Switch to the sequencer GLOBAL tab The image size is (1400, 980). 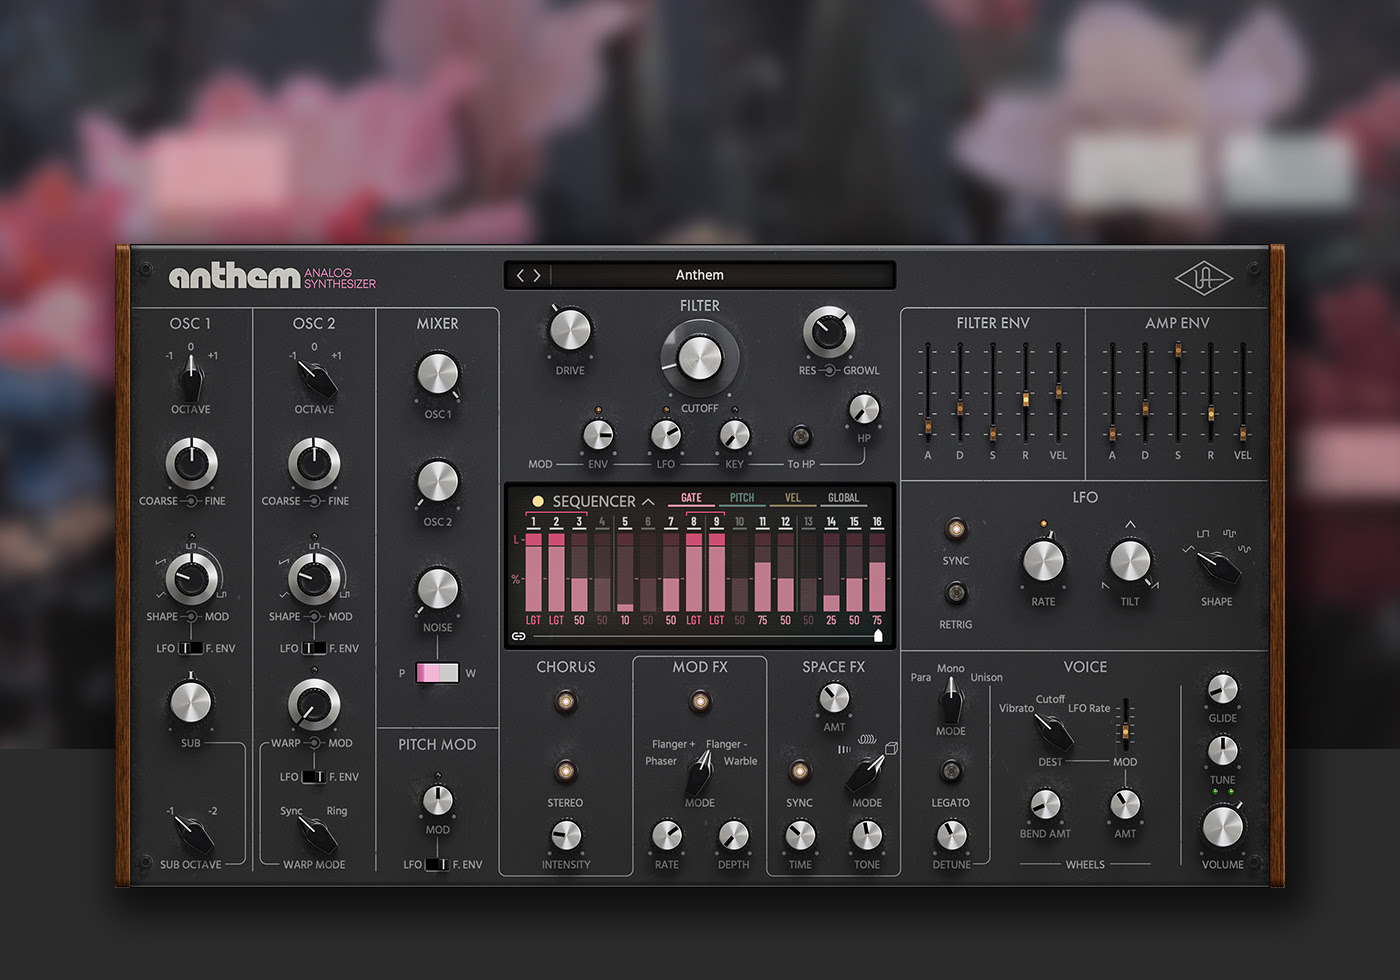844,498
